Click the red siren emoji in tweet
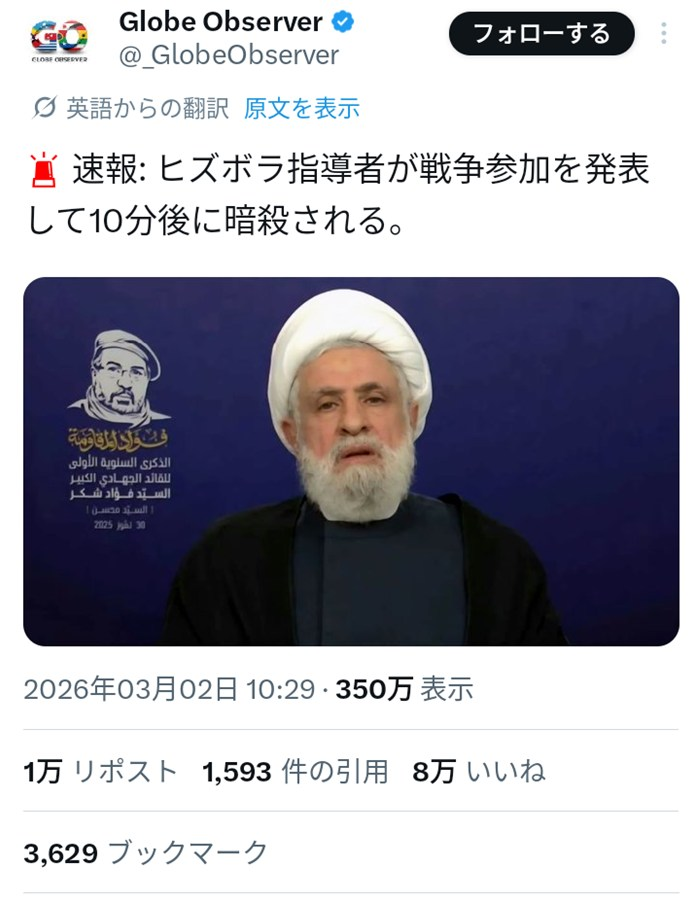 (x=44, y=170)
